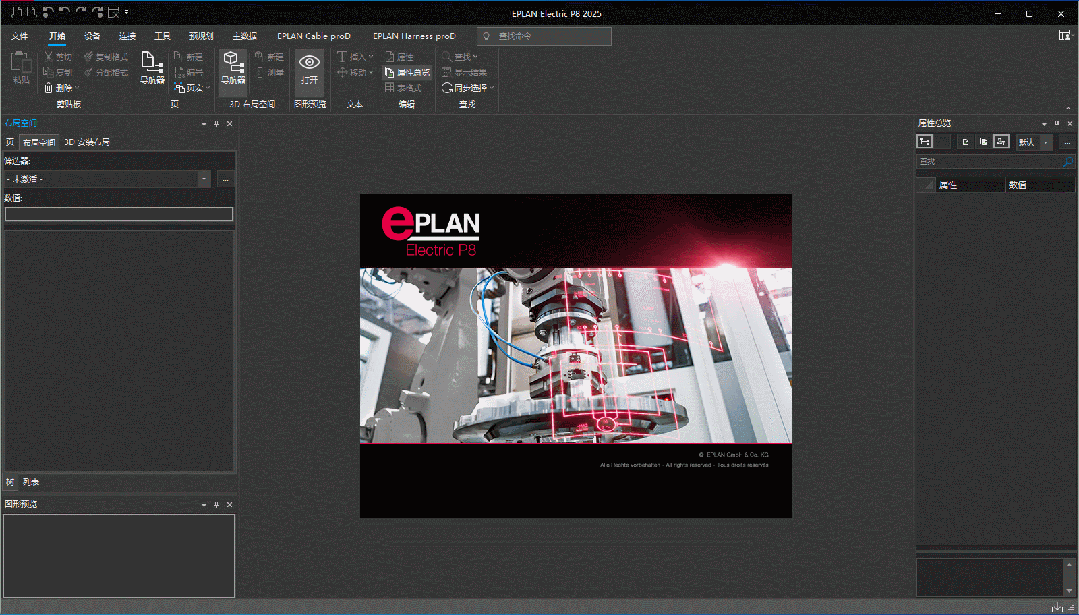Open the default scheme dropdown in properties panel

coord(1046,142)
